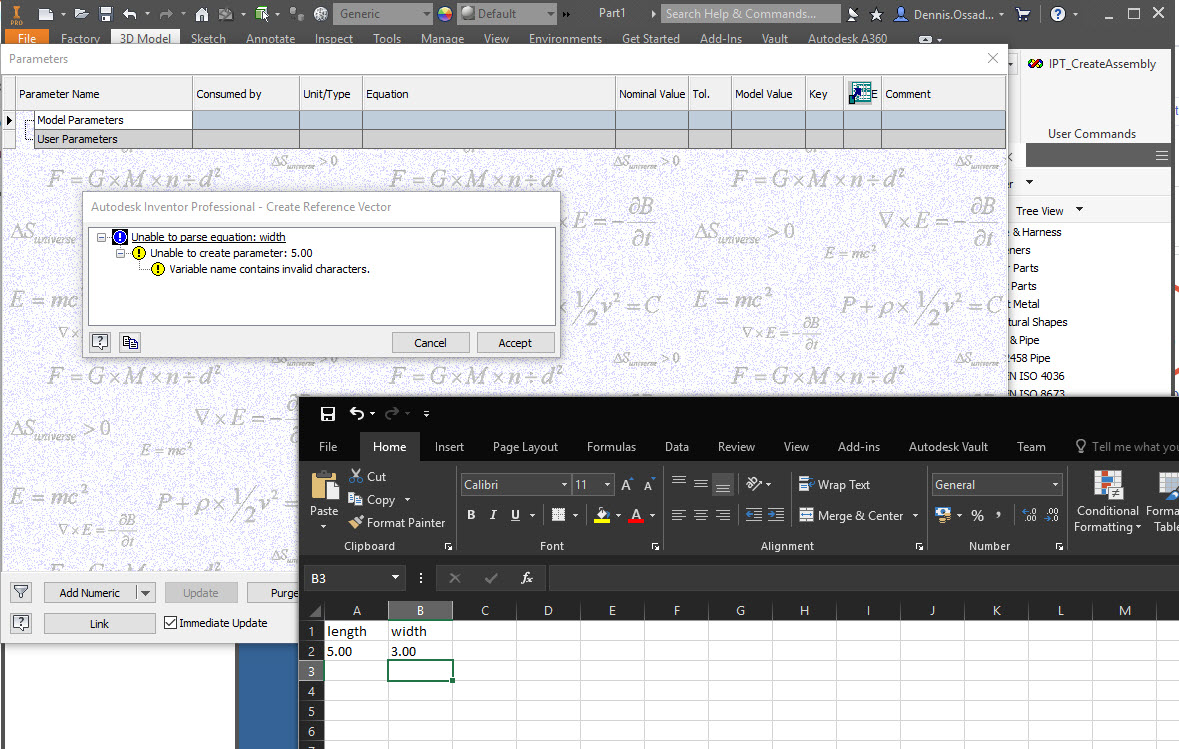Viewport: 1179px width, 749px height.
Task: Select cell A1 containing length
Action: [x=356, y=631]
